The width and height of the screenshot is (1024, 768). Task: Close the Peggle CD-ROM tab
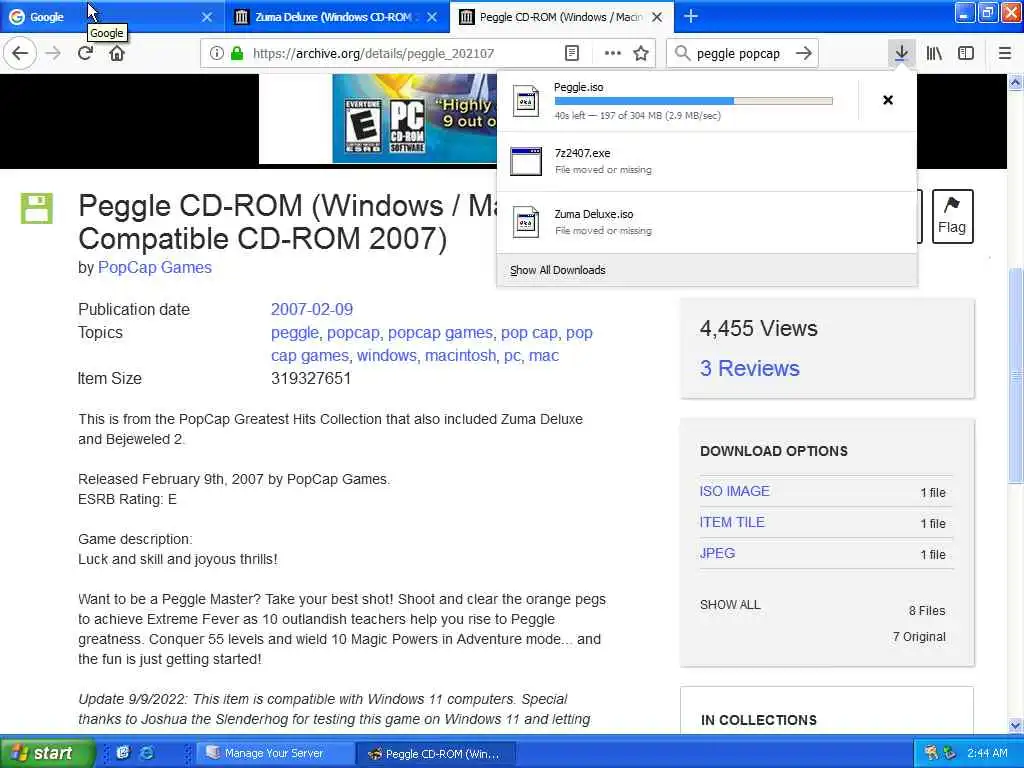657,17
